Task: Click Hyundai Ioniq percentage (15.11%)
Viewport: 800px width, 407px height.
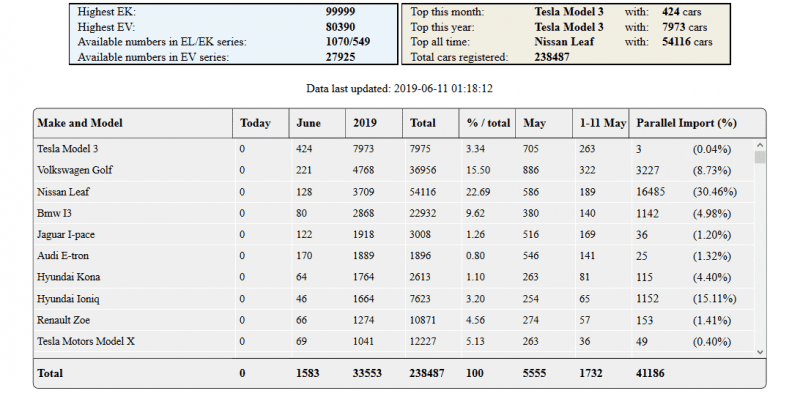Action: coord(714,299)
